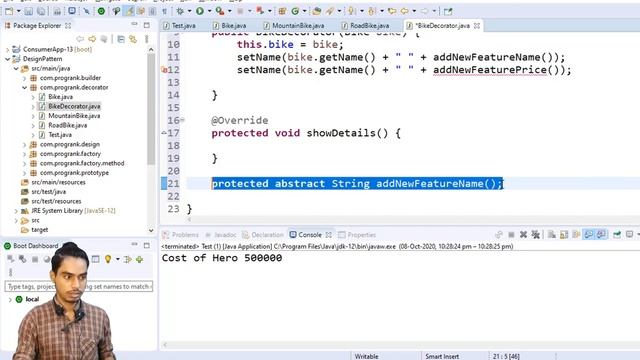Click error marker on line 12
This screenshot has height=360, width=640.
click(164, 70)
